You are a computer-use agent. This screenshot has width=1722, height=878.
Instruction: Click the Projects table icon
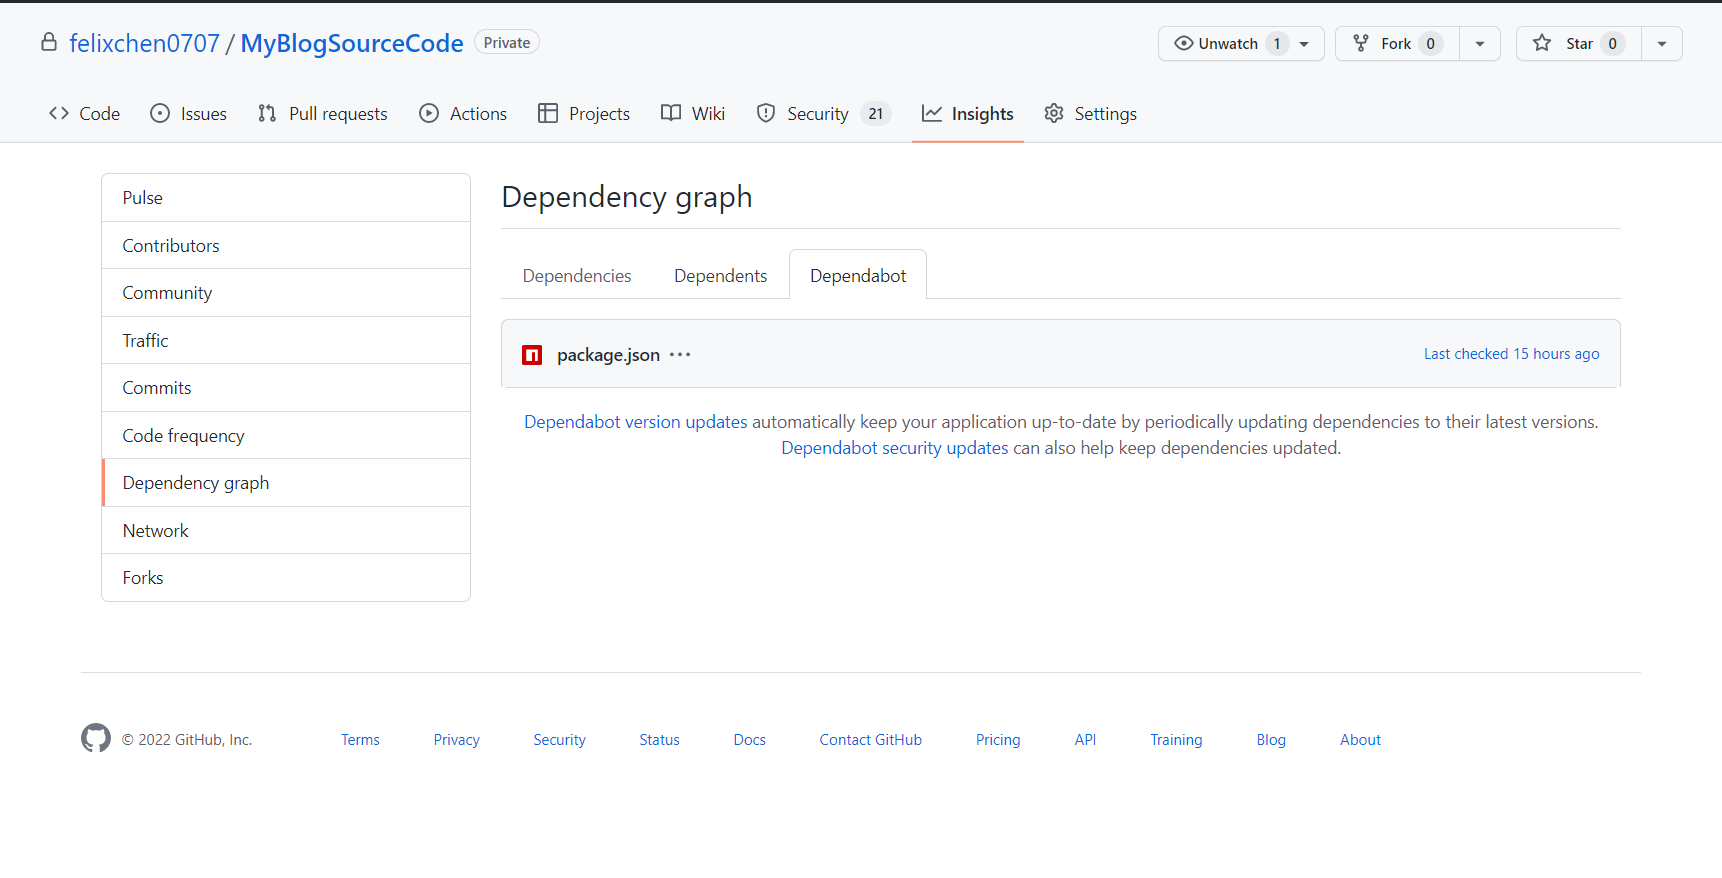point(548,113)
